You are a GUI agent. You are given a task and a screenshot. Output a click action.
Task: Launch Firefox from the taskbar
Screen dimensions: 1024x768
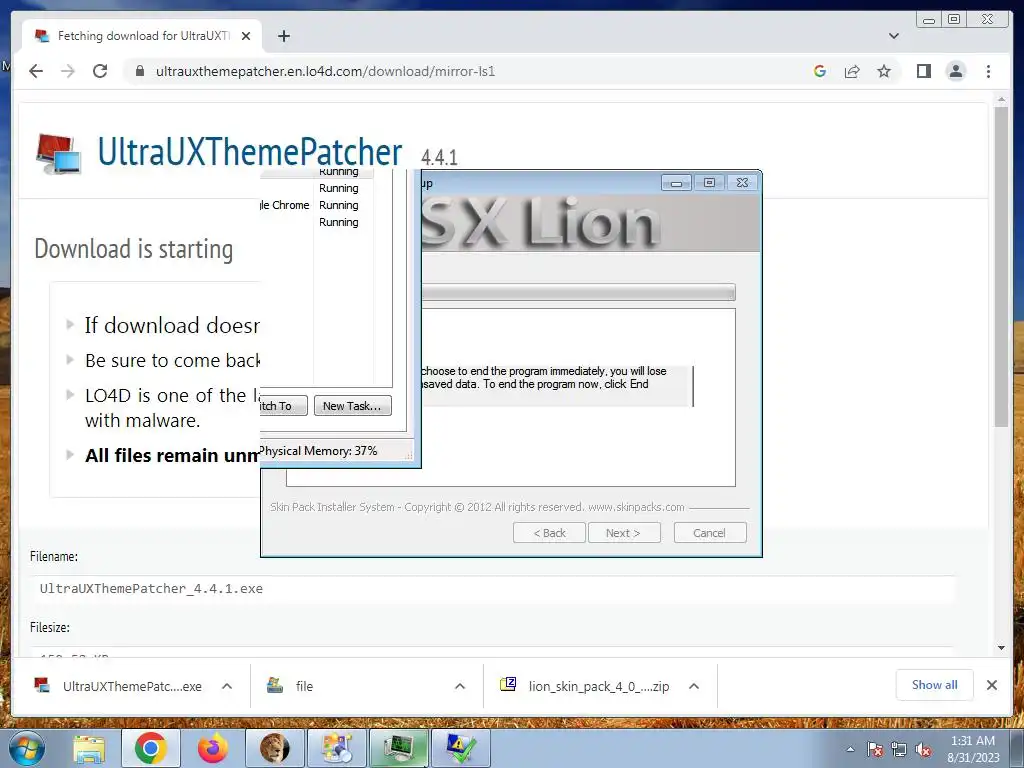click(x=213, y=748)
